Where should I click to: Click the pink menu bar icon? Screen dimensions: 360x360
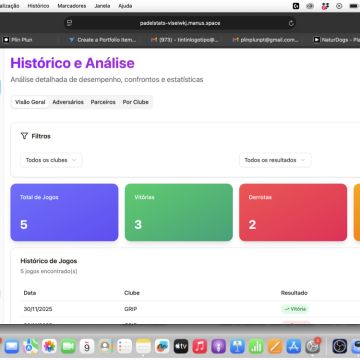(x=325, y=6)
